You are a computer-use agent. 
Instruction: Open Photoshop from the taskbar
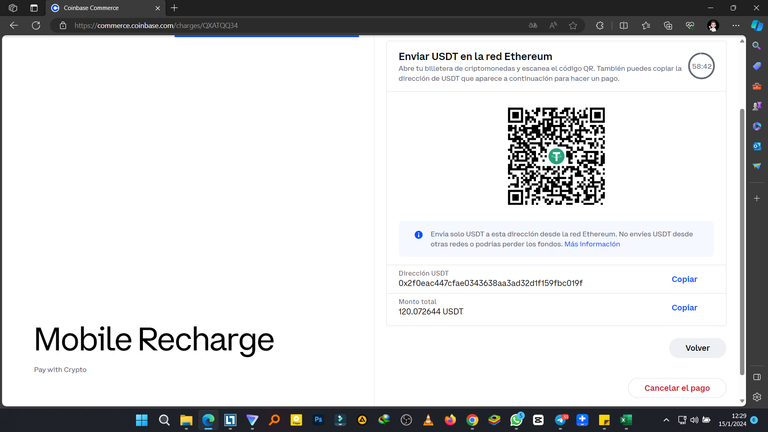[318, 420]
